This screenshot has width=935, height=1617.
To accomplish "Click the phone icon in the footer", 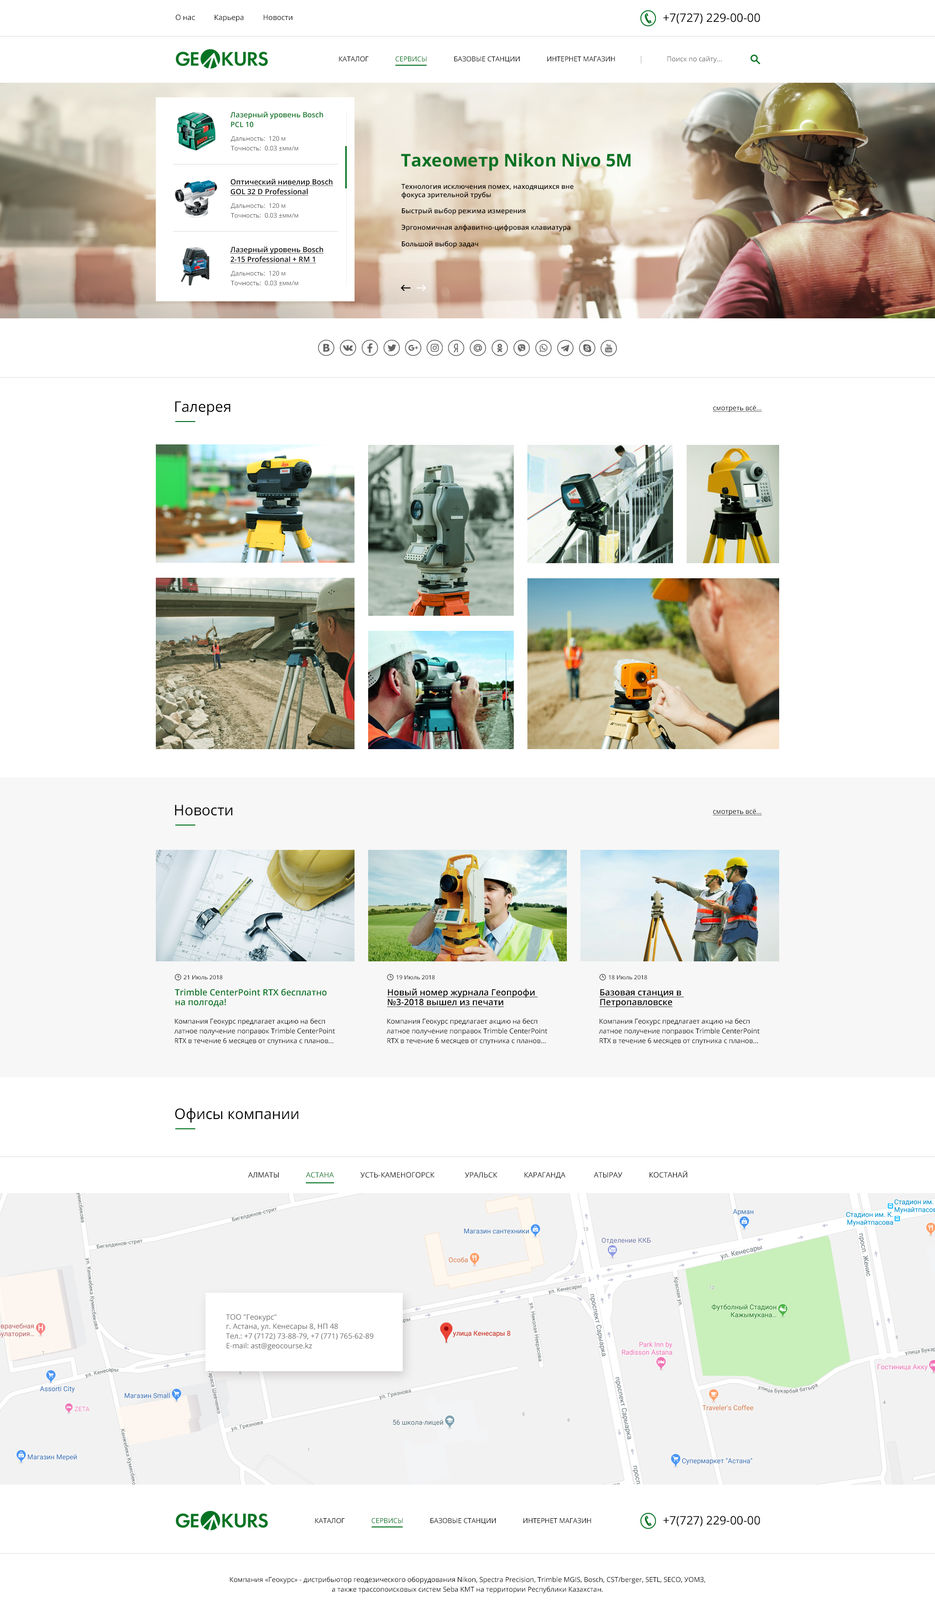I will (648, 1520).
